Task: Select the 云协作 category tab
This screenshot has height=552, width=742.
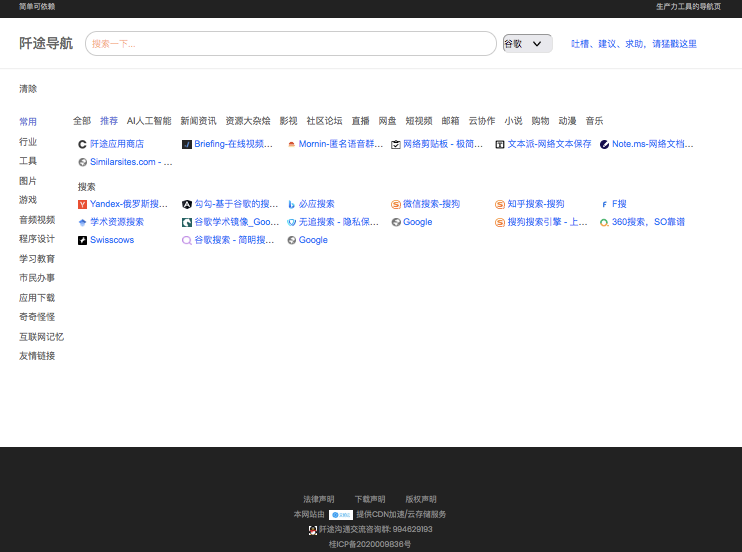Action: pos(482,121)
